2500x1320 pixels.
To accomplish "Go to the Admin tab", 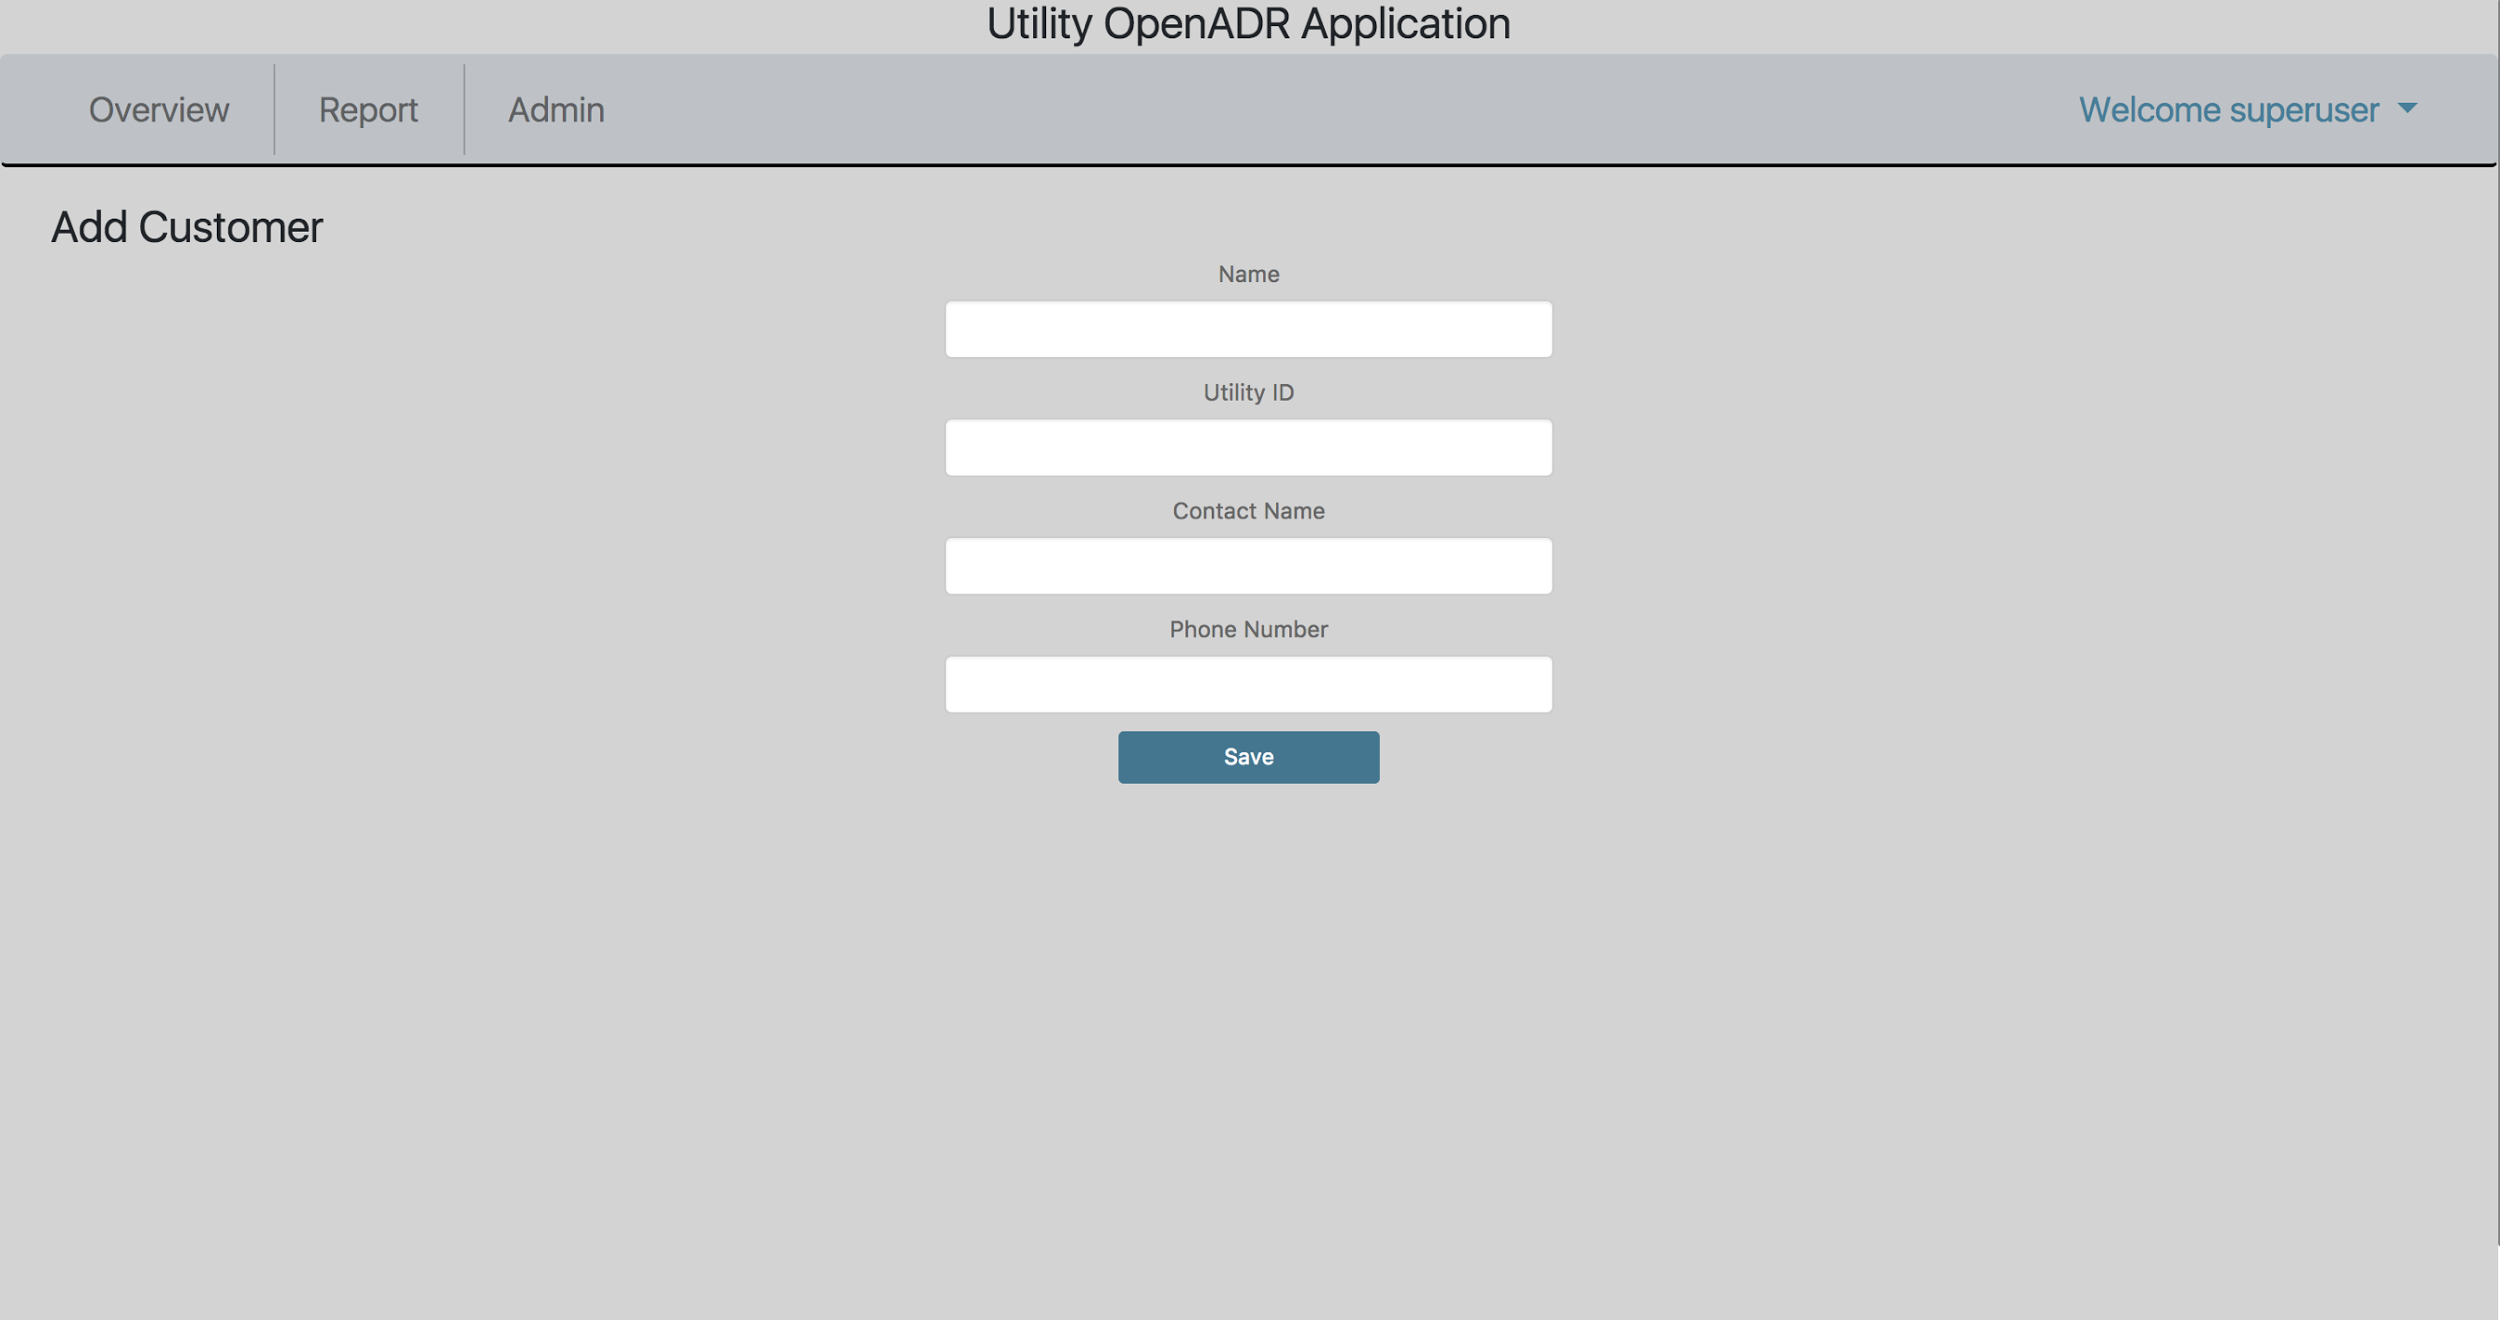I will (556, 110).
